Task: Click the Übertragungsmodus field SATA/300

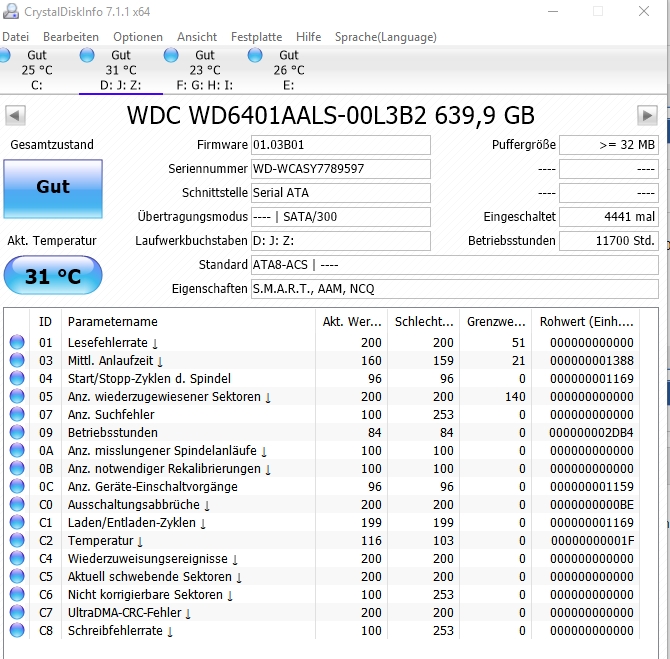Action: coord(341,217)
